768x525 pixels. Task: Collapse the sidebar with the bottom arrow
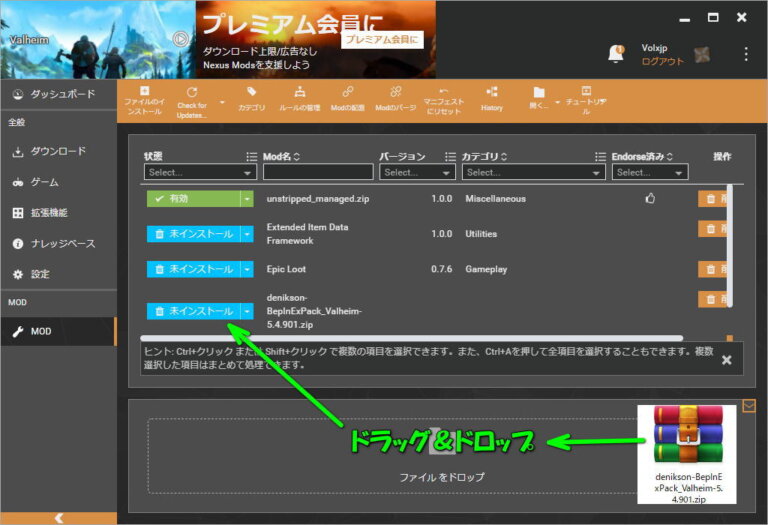(x=58, y=518)
